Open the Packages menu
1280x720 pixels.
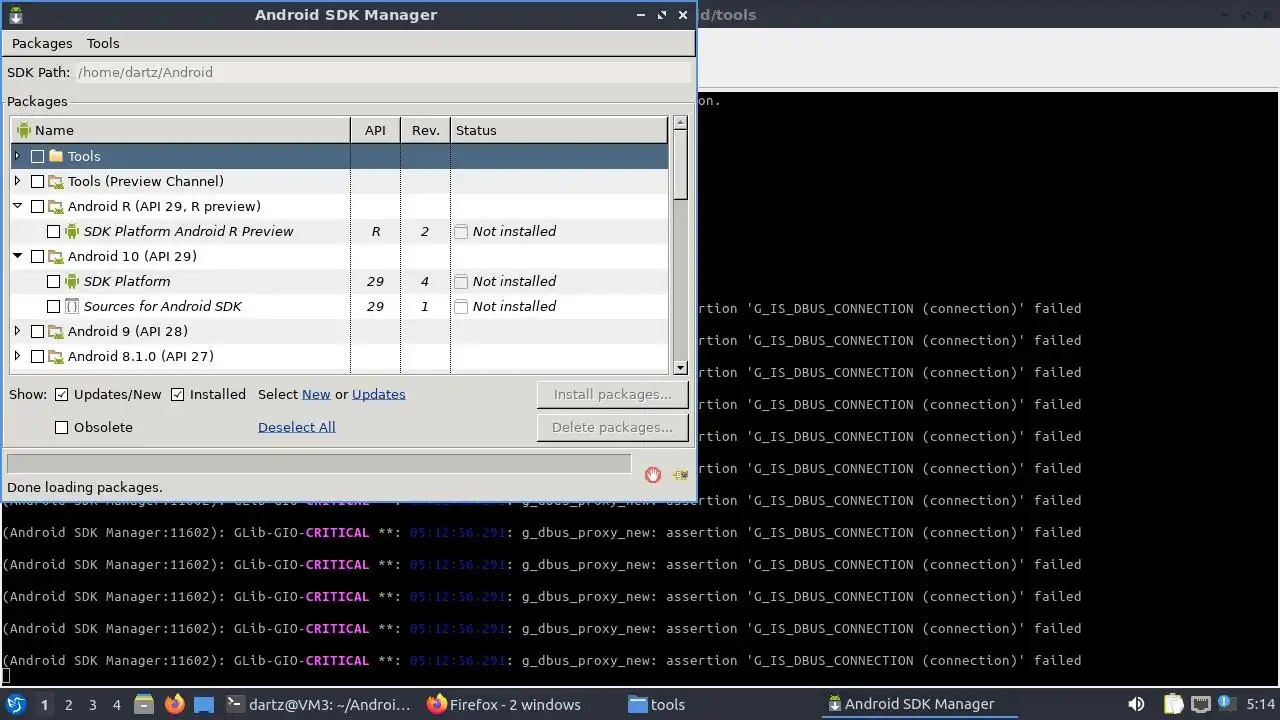click(42, 43)
